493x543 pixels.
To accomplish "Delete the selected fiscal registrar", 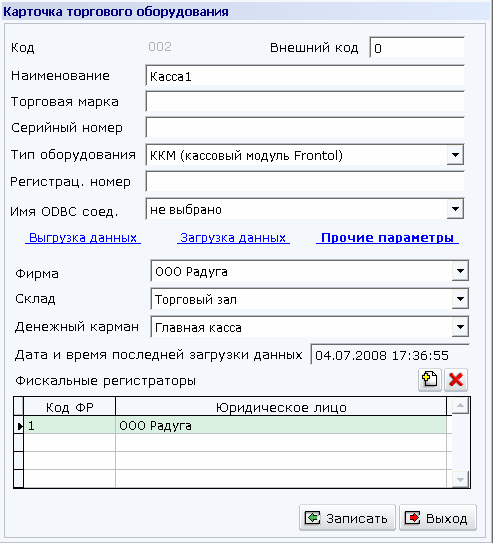I will pyautogui.click(x=456, y=380).
